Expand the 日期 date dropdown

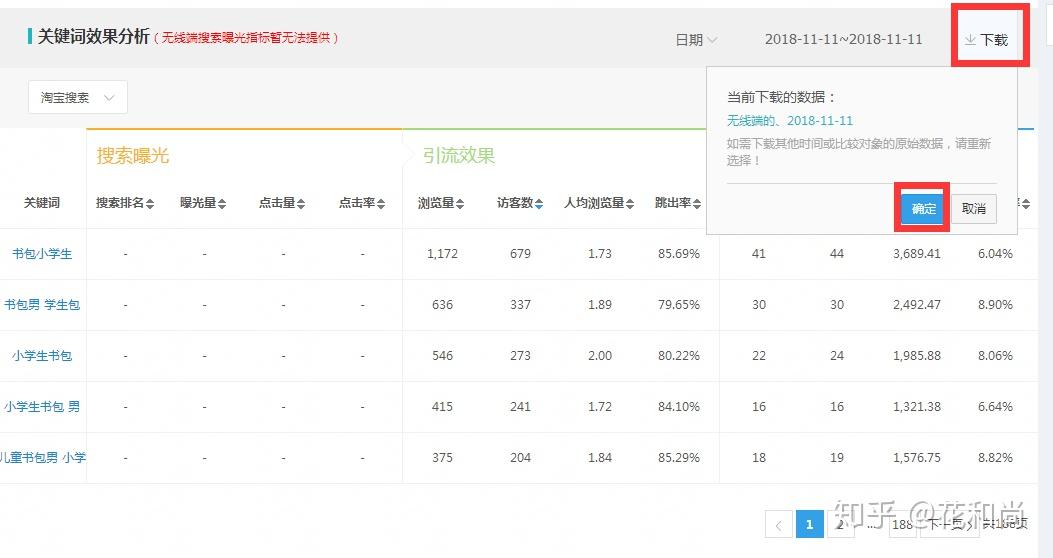click(x=696, y=40)
